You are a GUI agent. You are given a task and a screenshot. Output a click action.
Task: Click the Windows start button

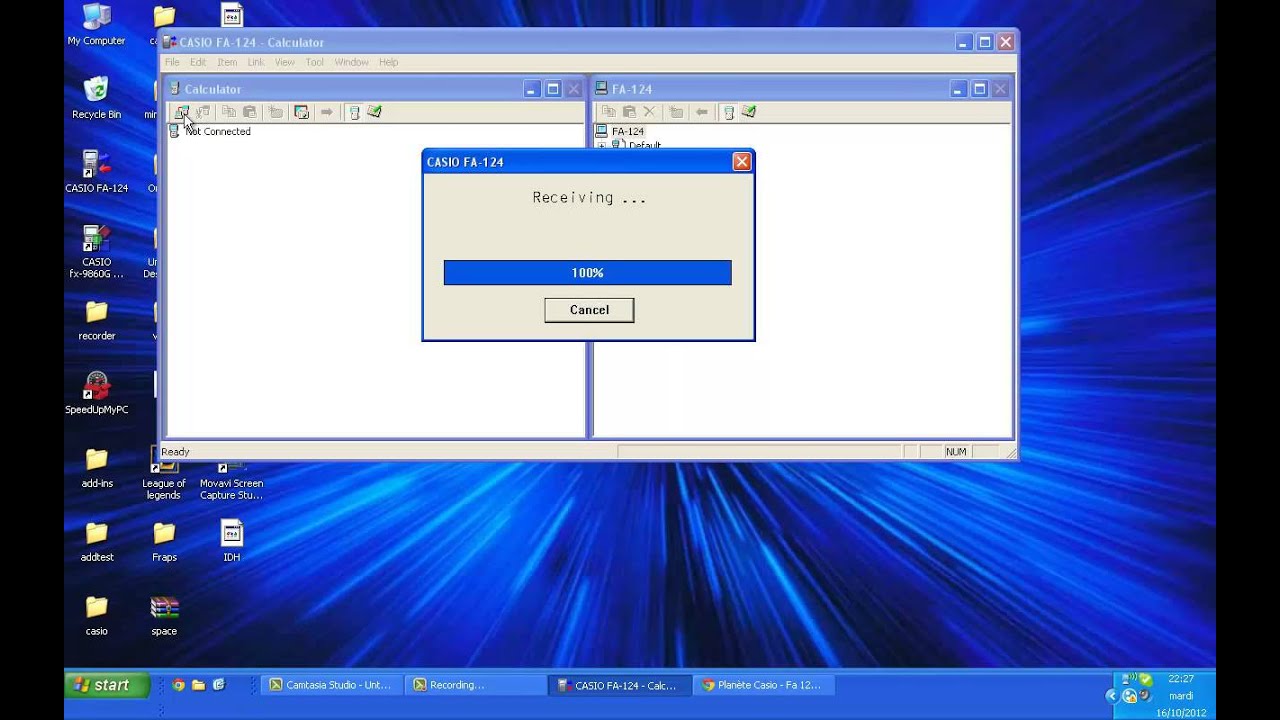click(107, 685)
